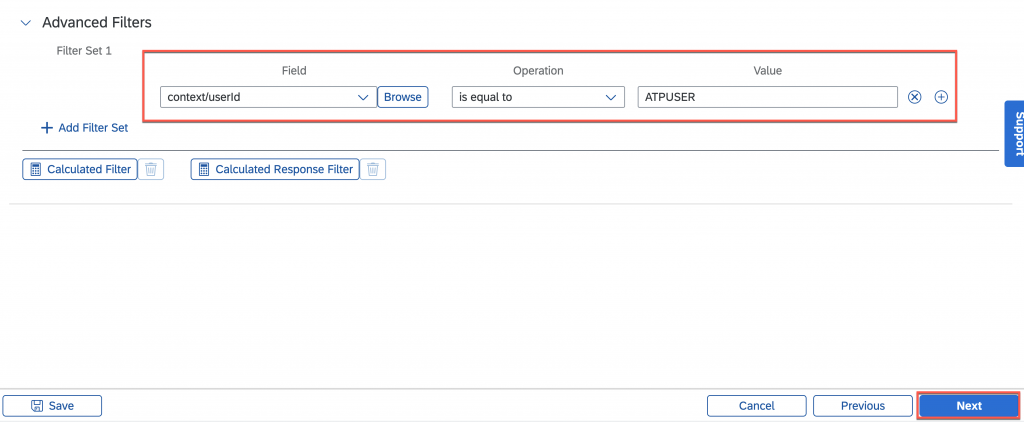
Task: Cancel the filter configuration
Action: coord(757,406)
